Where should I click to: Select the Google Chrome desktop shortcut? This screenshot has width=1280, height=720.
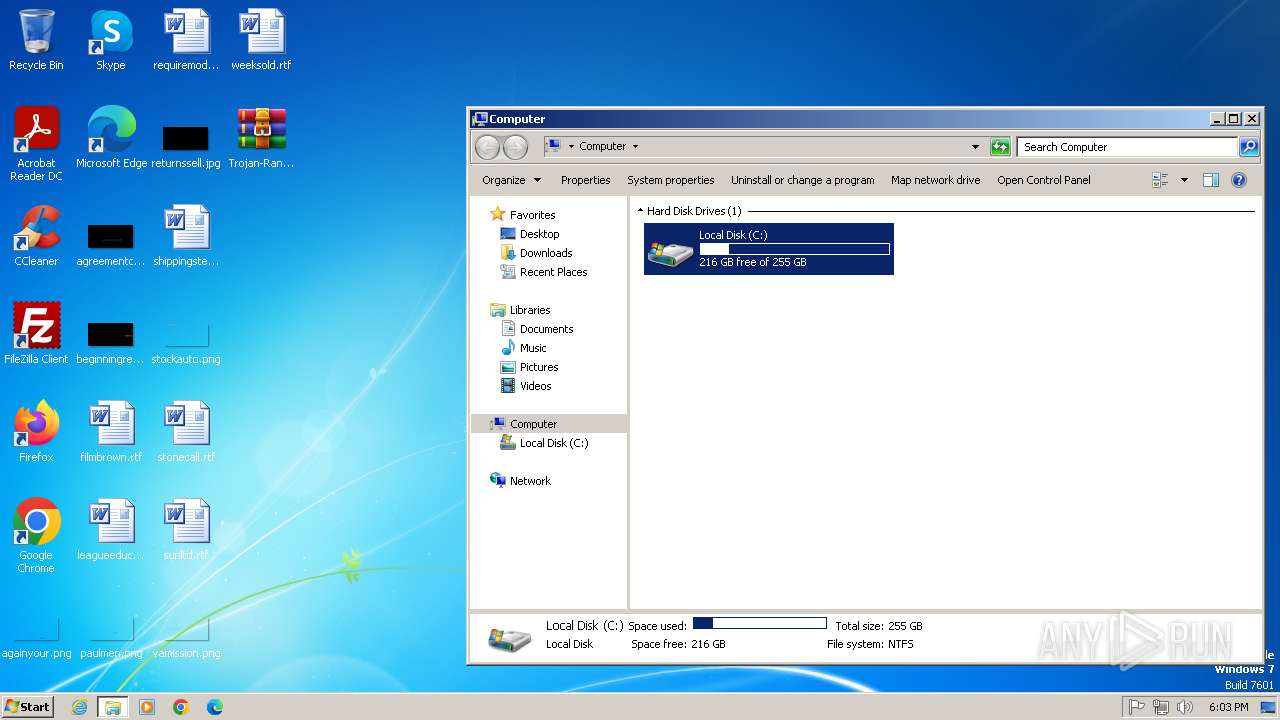coord(36,536)
